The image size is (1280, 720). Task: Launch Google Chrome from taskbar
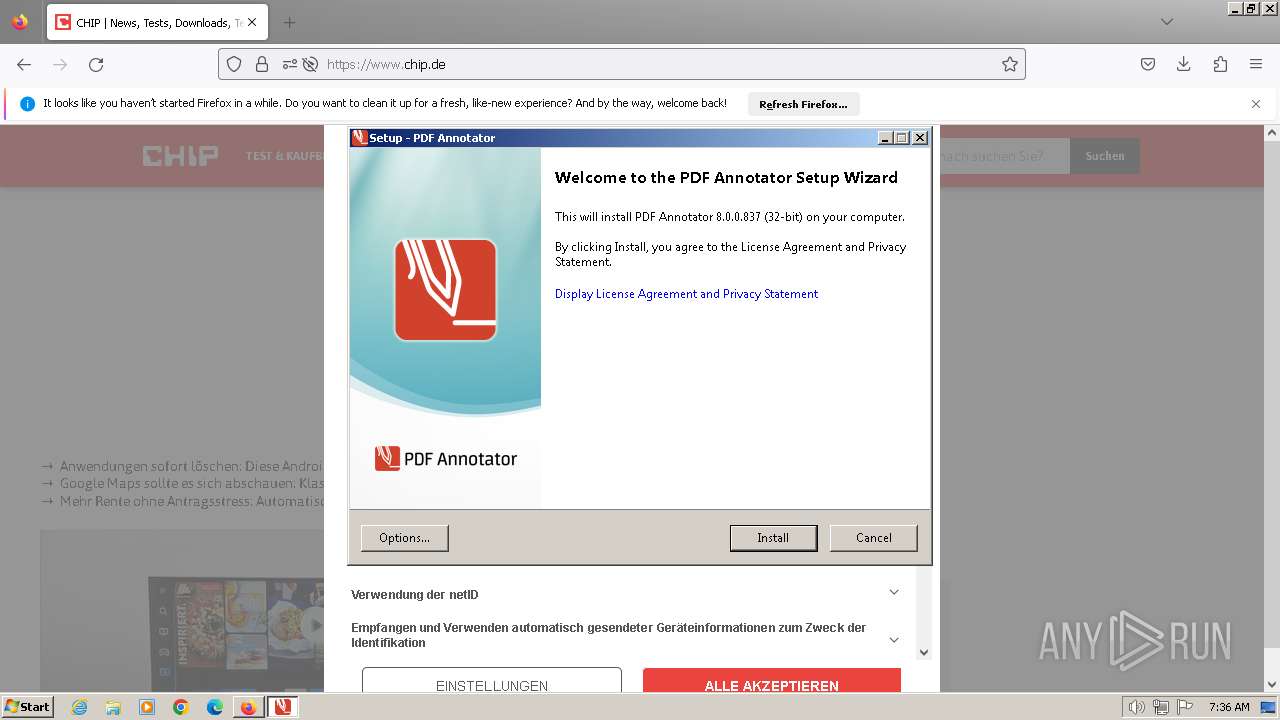pyautogui.click(x=181, y=707)
